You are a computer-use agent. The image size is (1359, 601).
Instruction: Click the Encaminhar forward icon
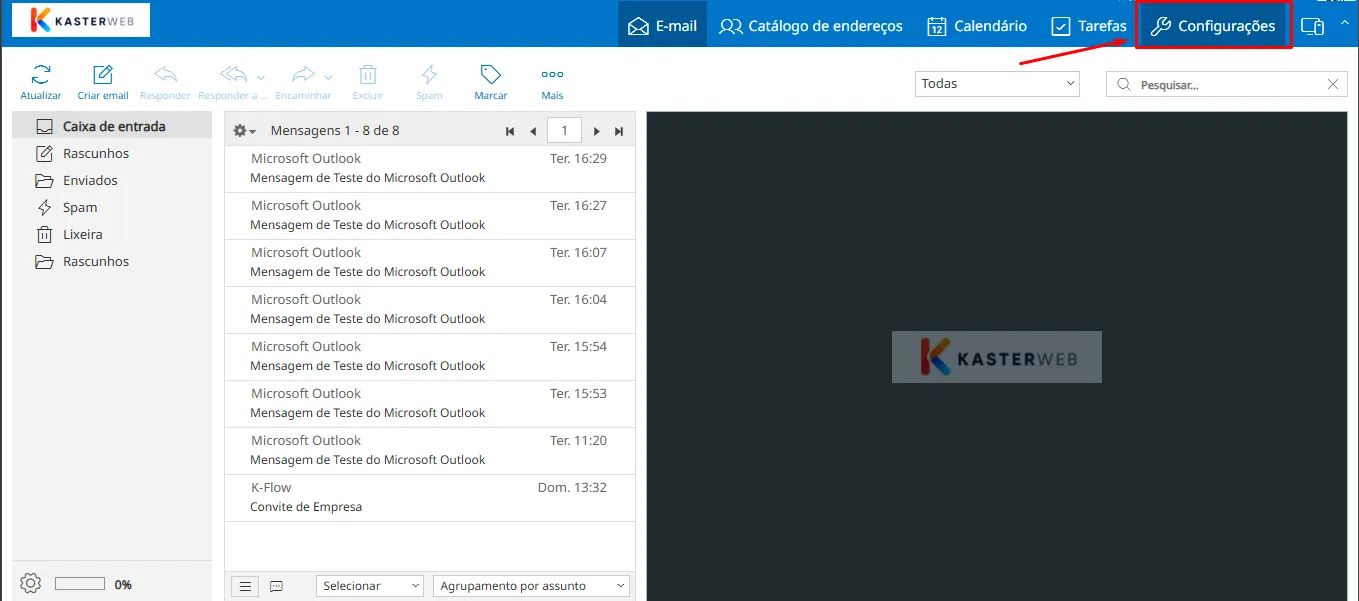click(x=303, y=75)
